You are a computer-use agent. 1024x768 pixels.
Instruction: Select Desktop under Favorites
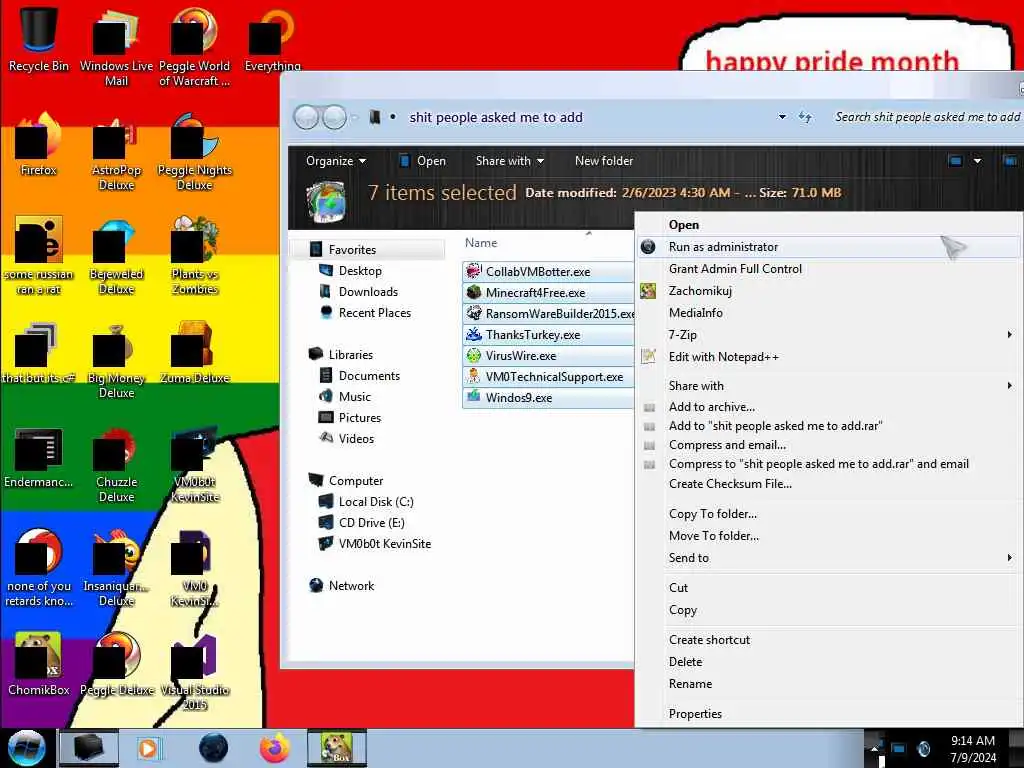[360, 270]
